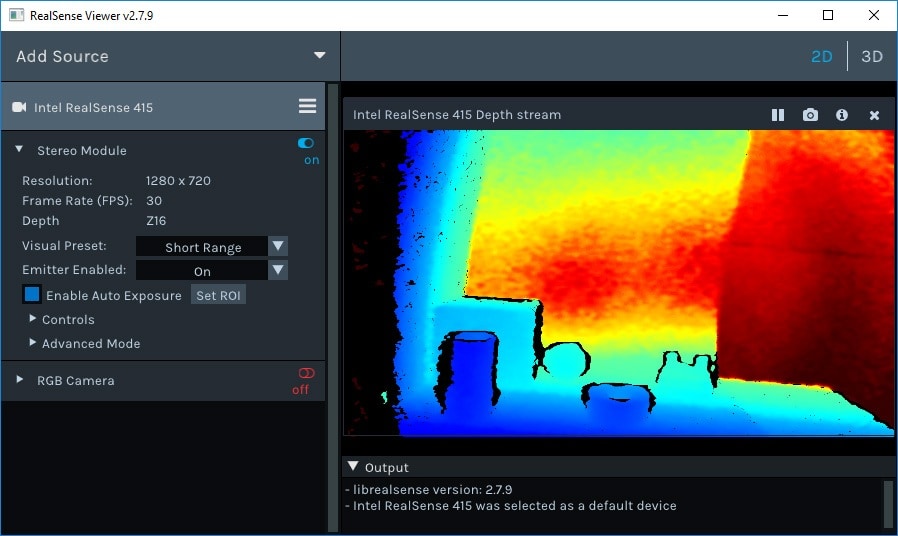Screen dimensions: 898x536
Task: Click the camera device icon
Action: [x=19, y=107]
